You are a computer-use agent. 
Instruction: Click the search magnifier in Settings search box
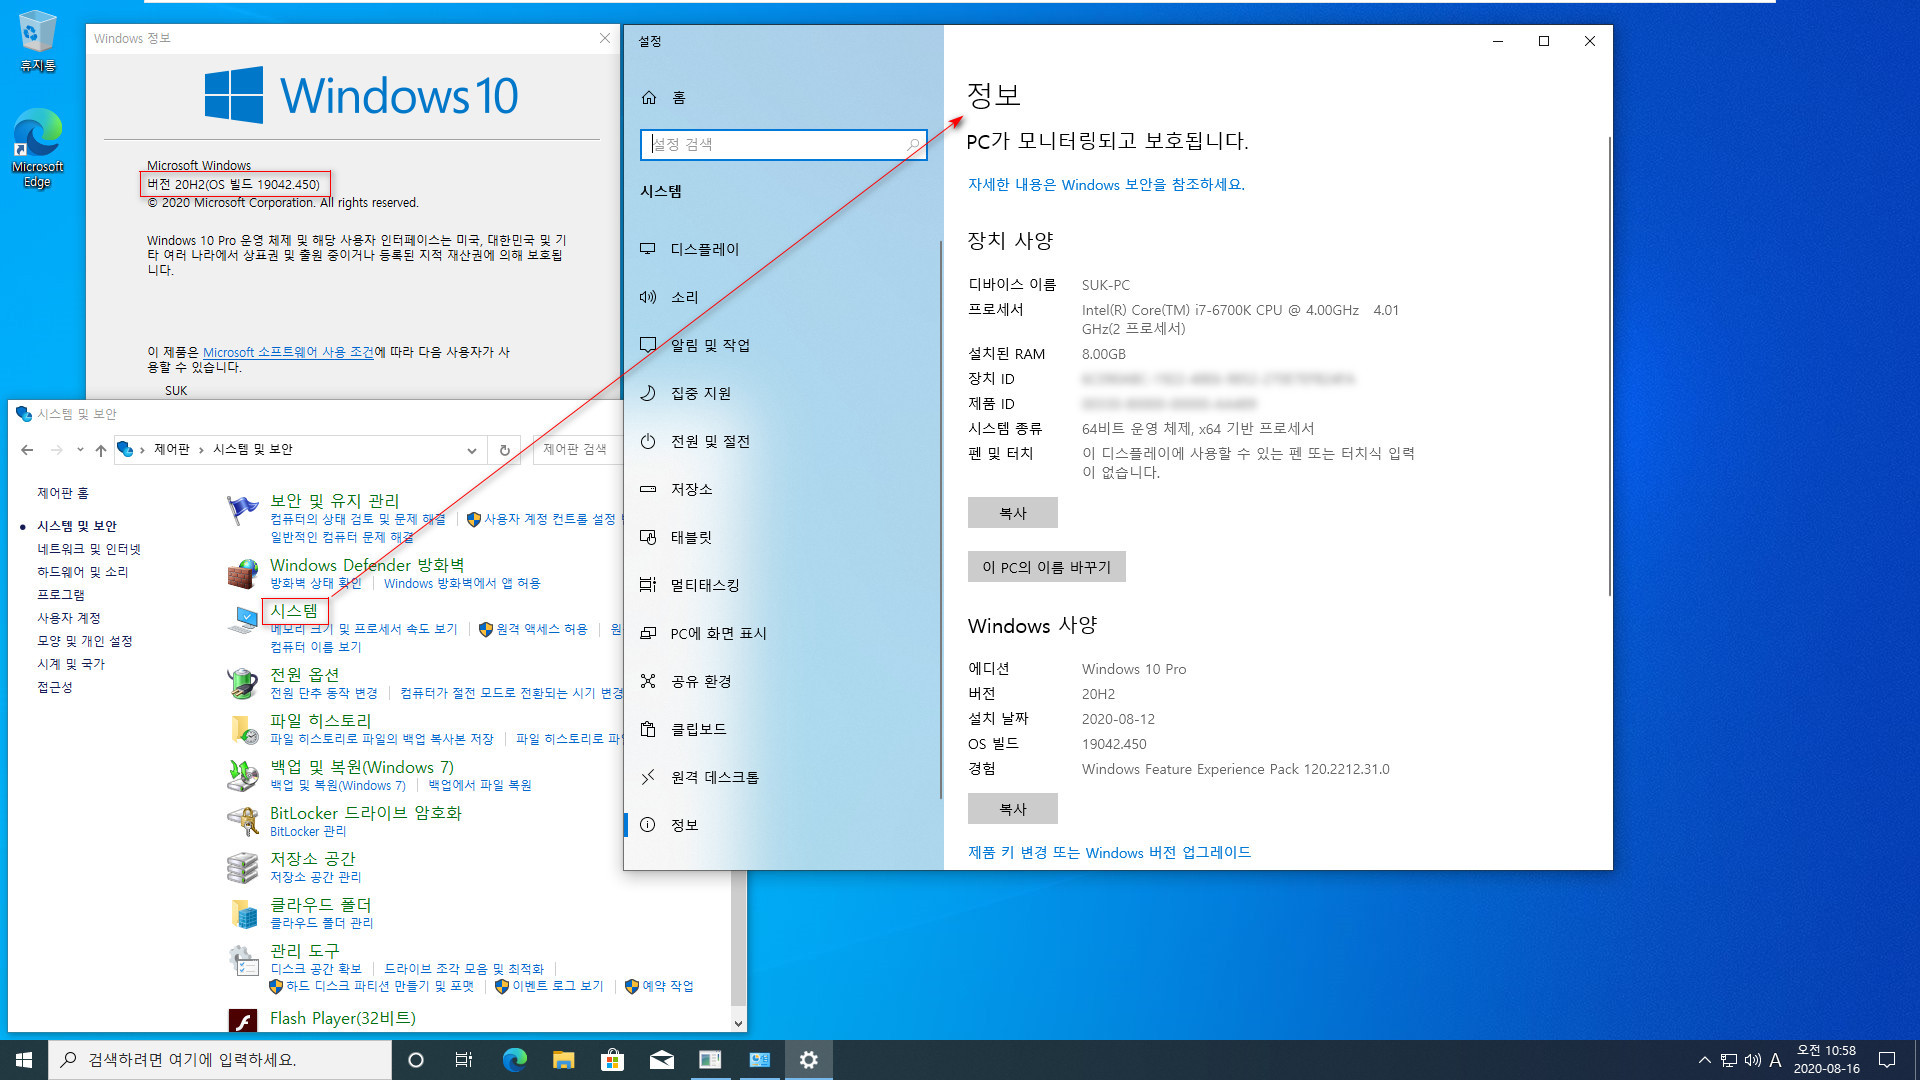(x=913, y=144)
